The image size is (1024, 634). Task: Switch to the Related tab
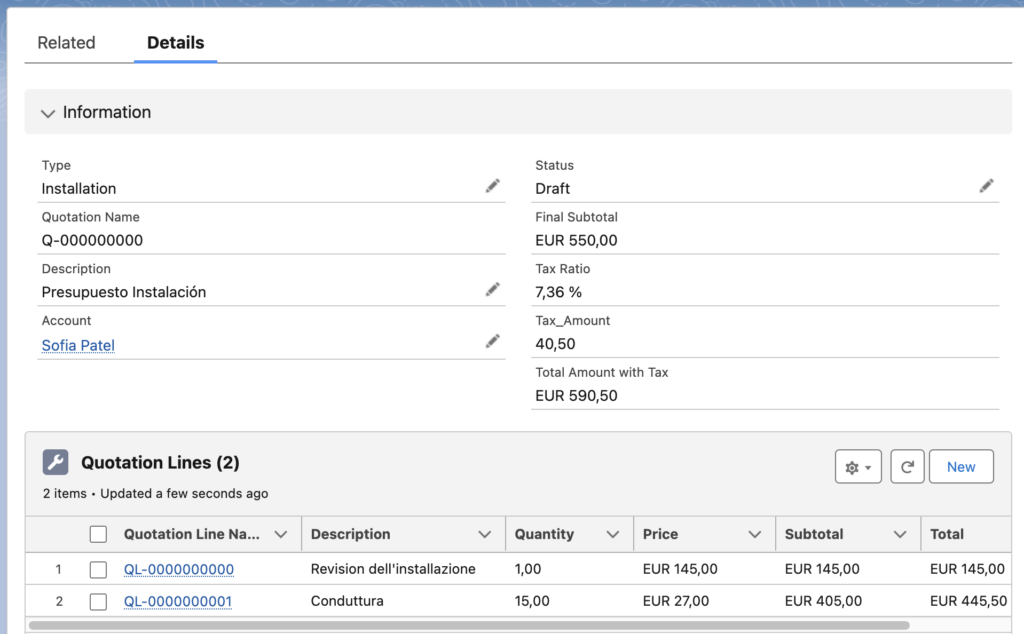(x=66, y=42)
